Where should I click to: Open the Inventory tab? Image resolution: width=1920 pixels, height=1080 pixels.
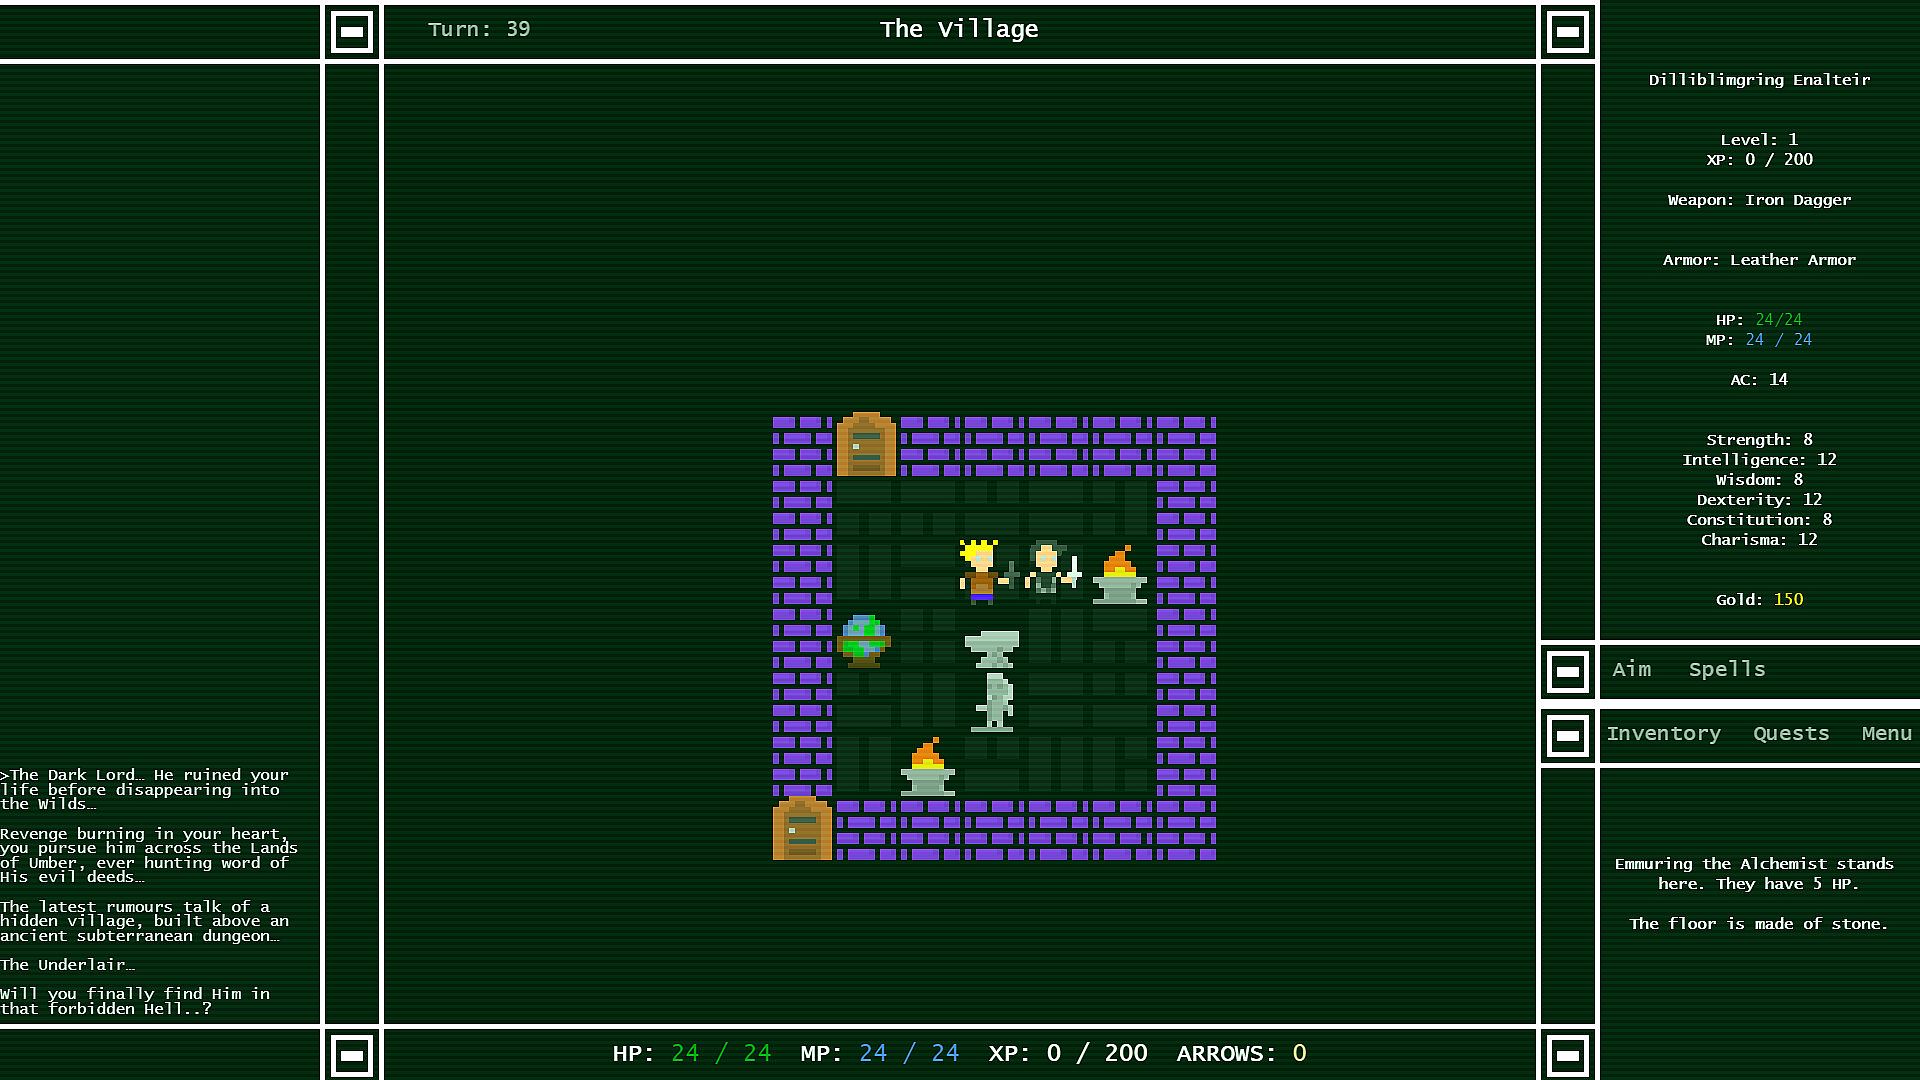tap(1663, 734)
